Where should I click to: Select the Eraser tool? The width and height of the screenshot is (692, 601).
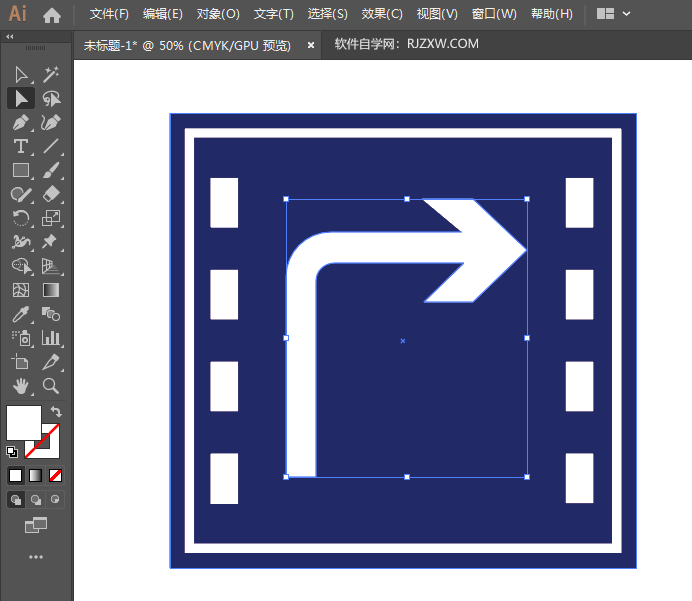(51, 194)
